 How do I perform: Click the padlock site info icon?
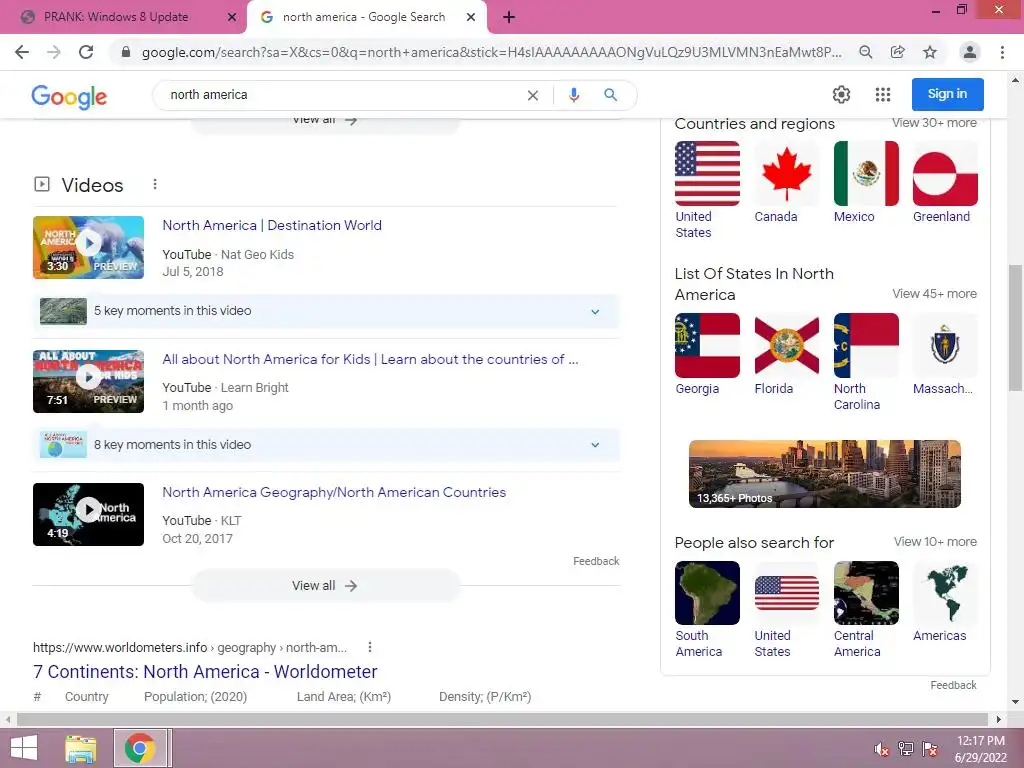coord(126,52)
